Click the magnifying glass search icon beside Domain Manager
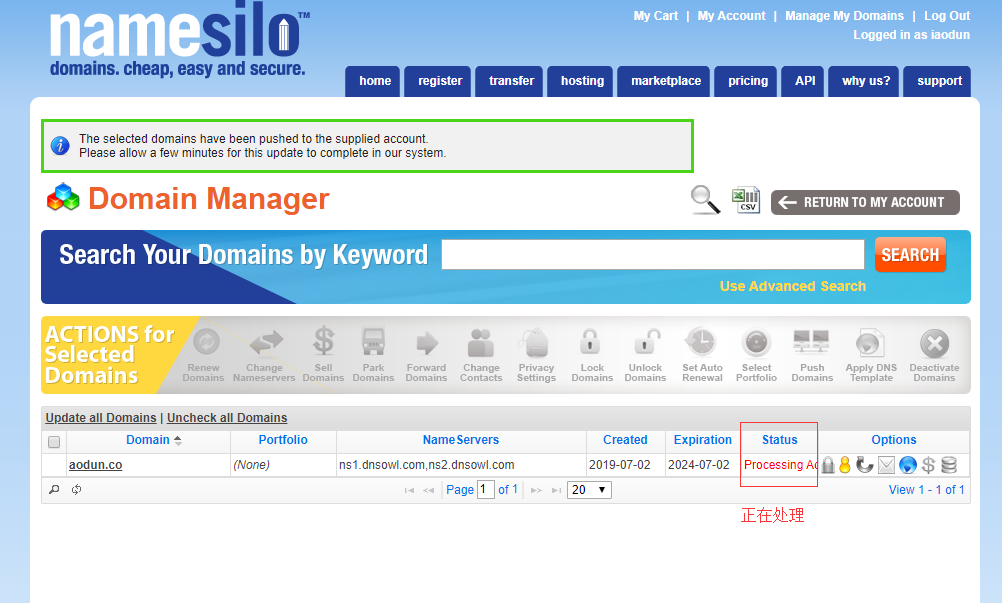 point(705,200)
